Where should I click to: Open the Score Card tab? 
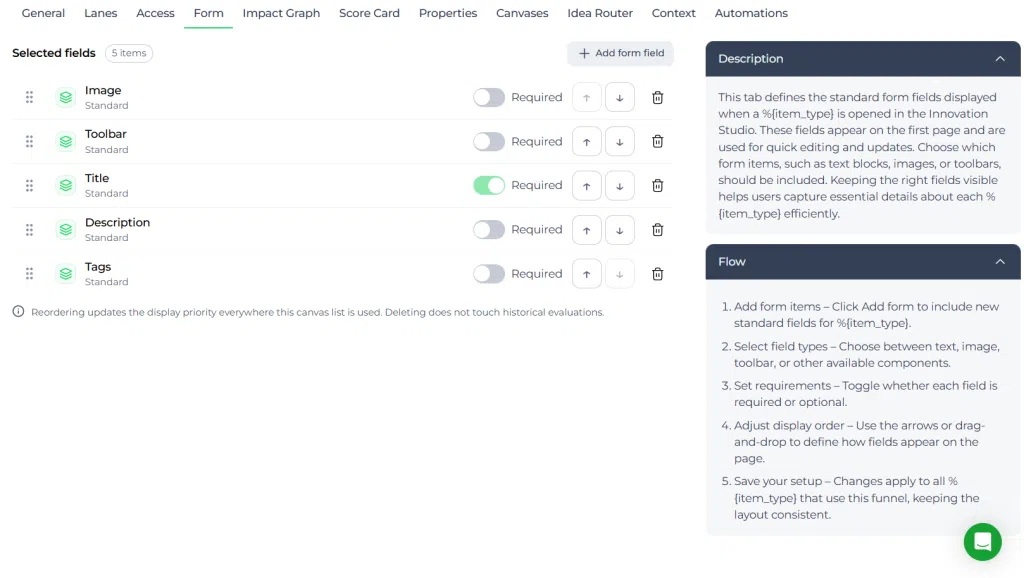[x=369, y=13]
